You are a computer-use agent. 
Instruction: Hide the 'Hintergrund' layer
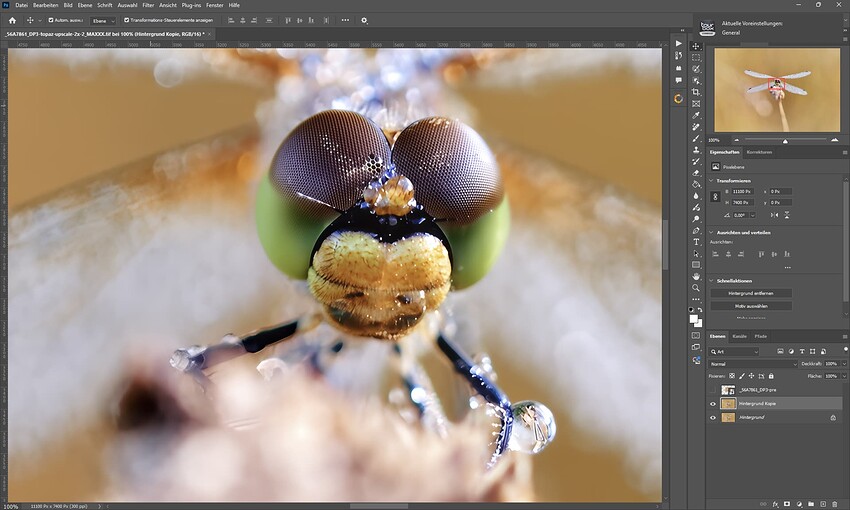pos(713,417)
